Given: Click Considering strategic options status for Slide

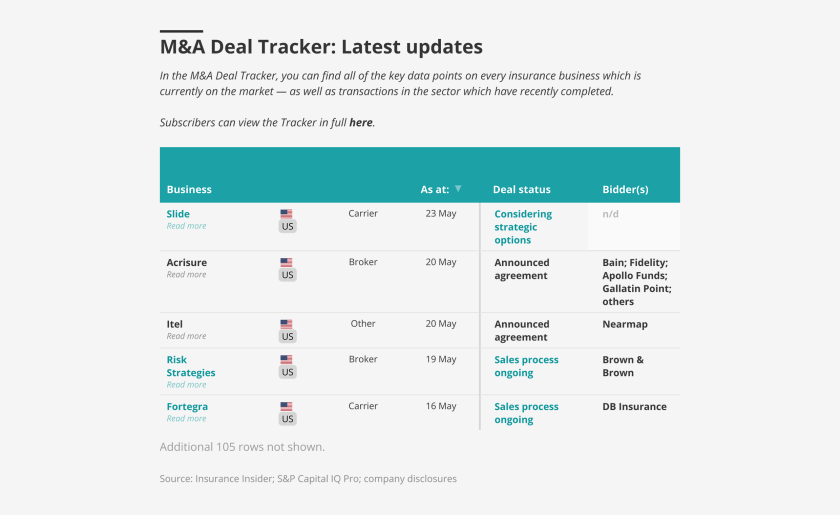Looking at the screenshot, I should tap(523, 227).
